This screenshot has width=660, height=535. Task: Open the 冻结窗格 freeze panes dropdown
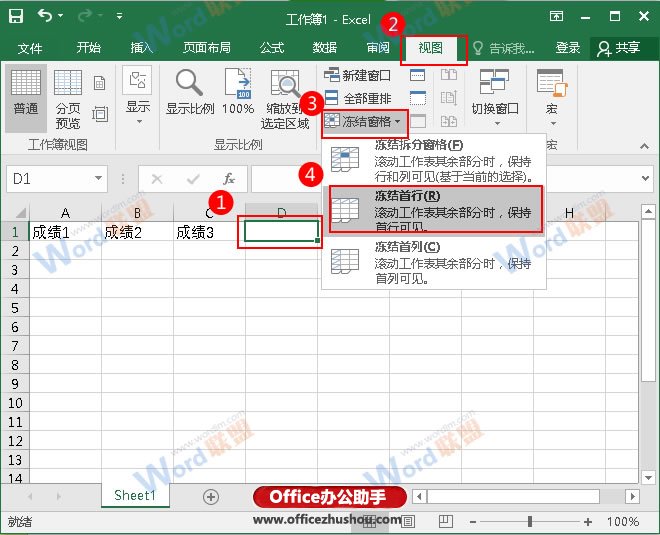pos(363,122)
